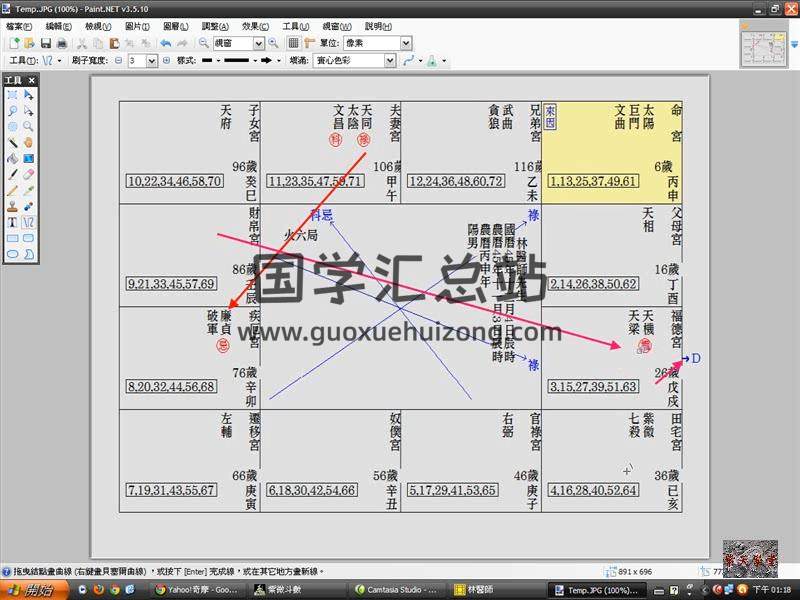Choose the Eraser tool
The height and width of the screenshot is (600, 800).
click(28, 174)
